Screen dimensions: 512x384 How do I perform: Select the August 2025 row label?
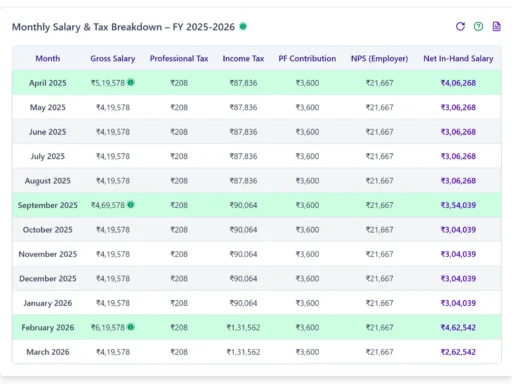48,181
